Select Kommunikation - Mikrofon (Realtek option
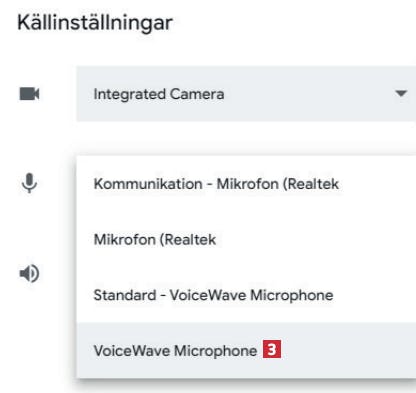 coord(246,184)
